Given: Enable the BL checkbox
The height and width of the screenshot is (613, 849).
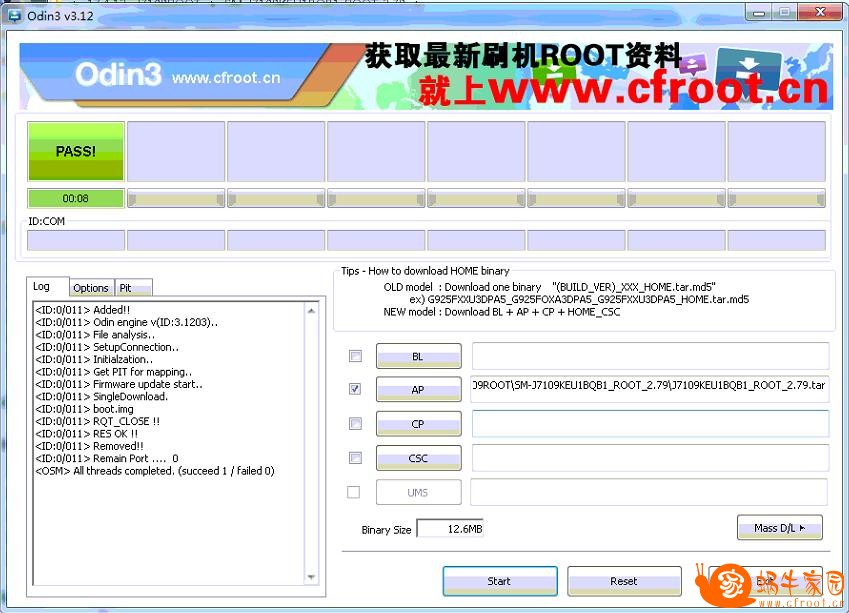Looking at the screenshot, I should click(x=355, y=356).
